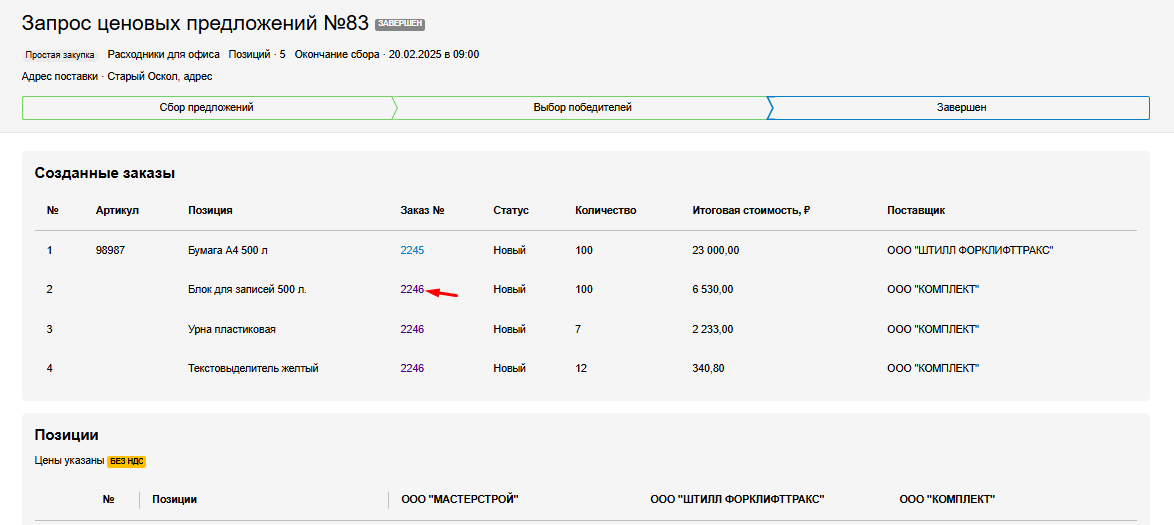Click the Количество column header
Image resolution: width=1174 pixels, height=525 pixels.
click(x=605, y=210)
